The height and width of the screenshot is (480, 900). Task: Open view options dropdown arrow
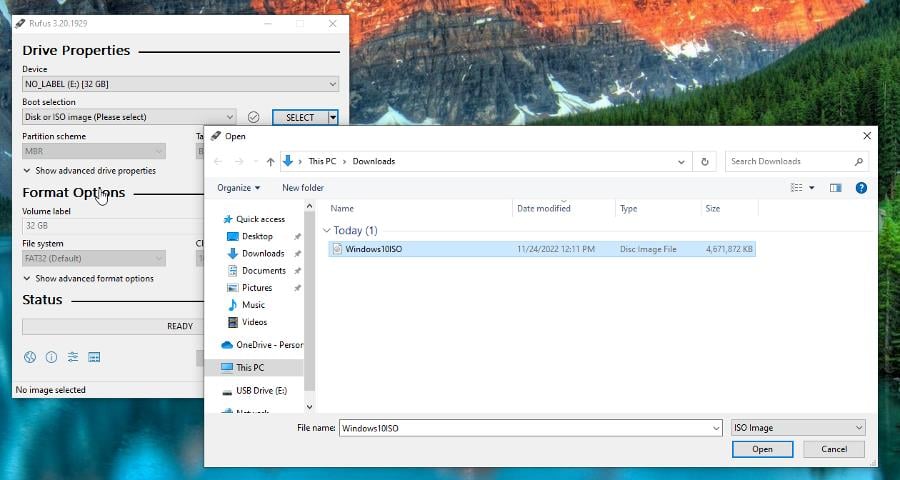coord(812,188)
